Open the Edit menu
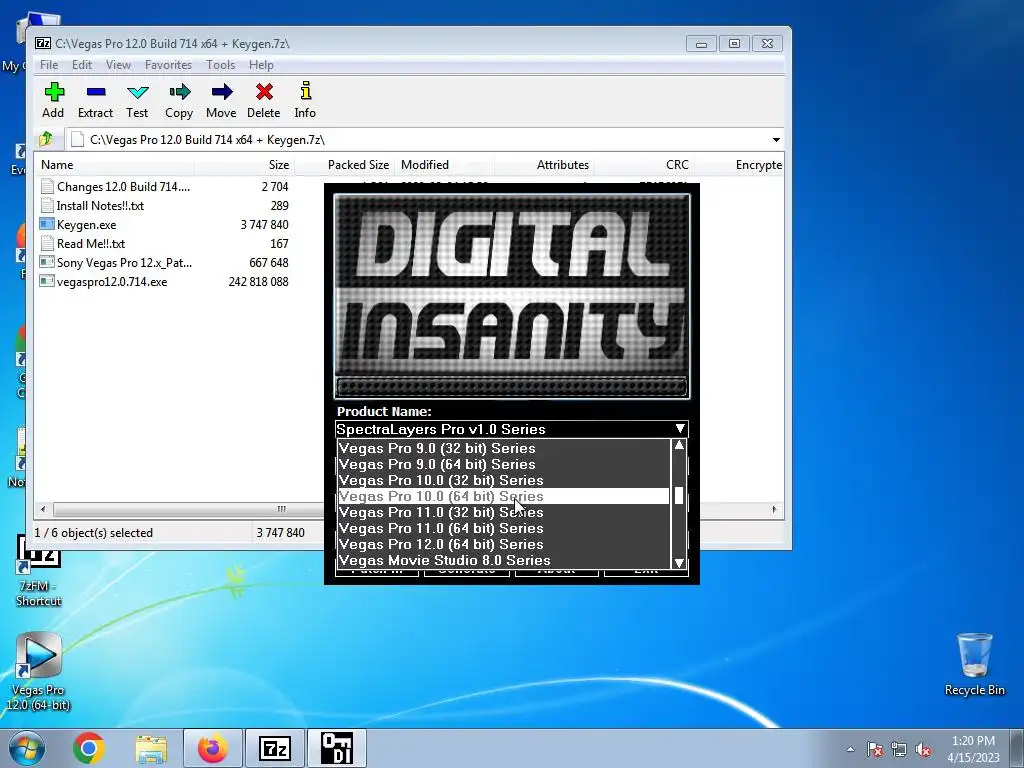1024x768 pixels. coord(82,65)
